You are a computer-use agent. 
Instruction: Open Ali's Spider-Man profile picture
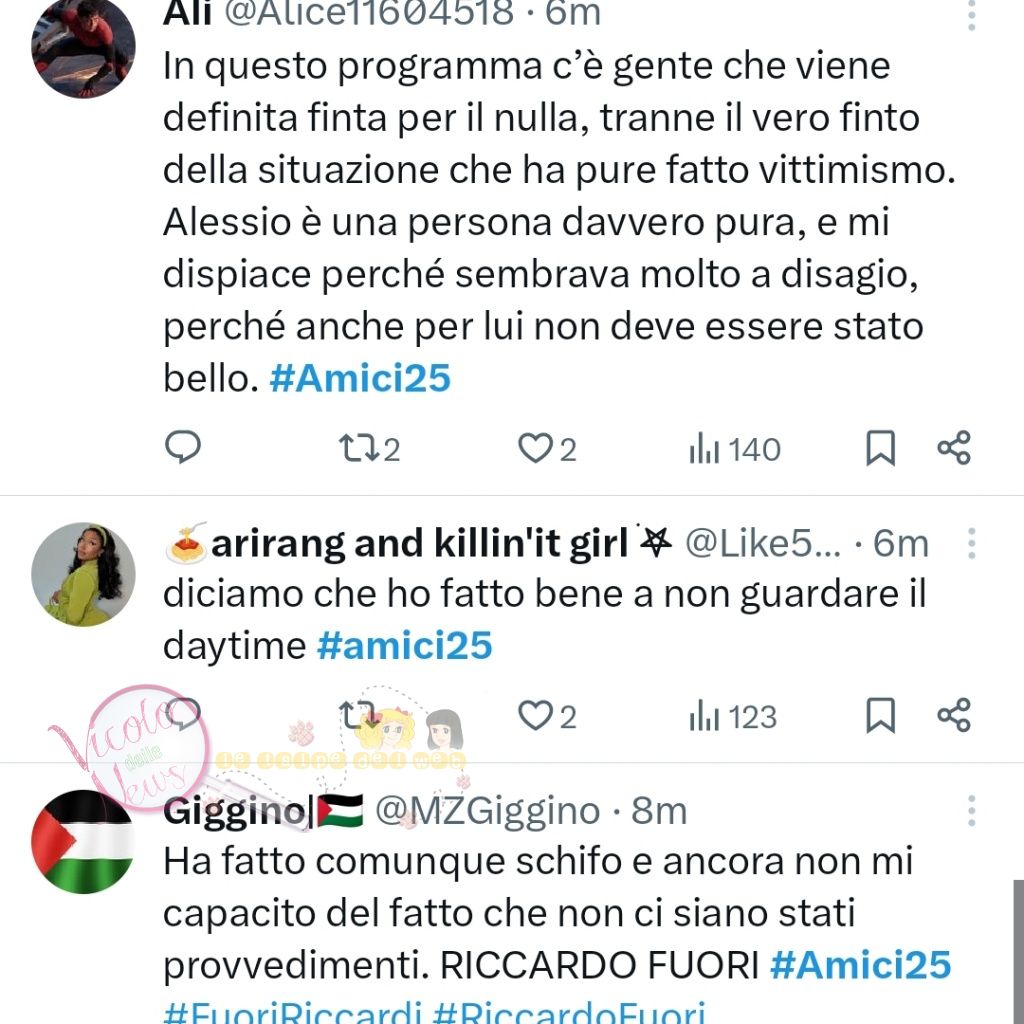(83, 47)
